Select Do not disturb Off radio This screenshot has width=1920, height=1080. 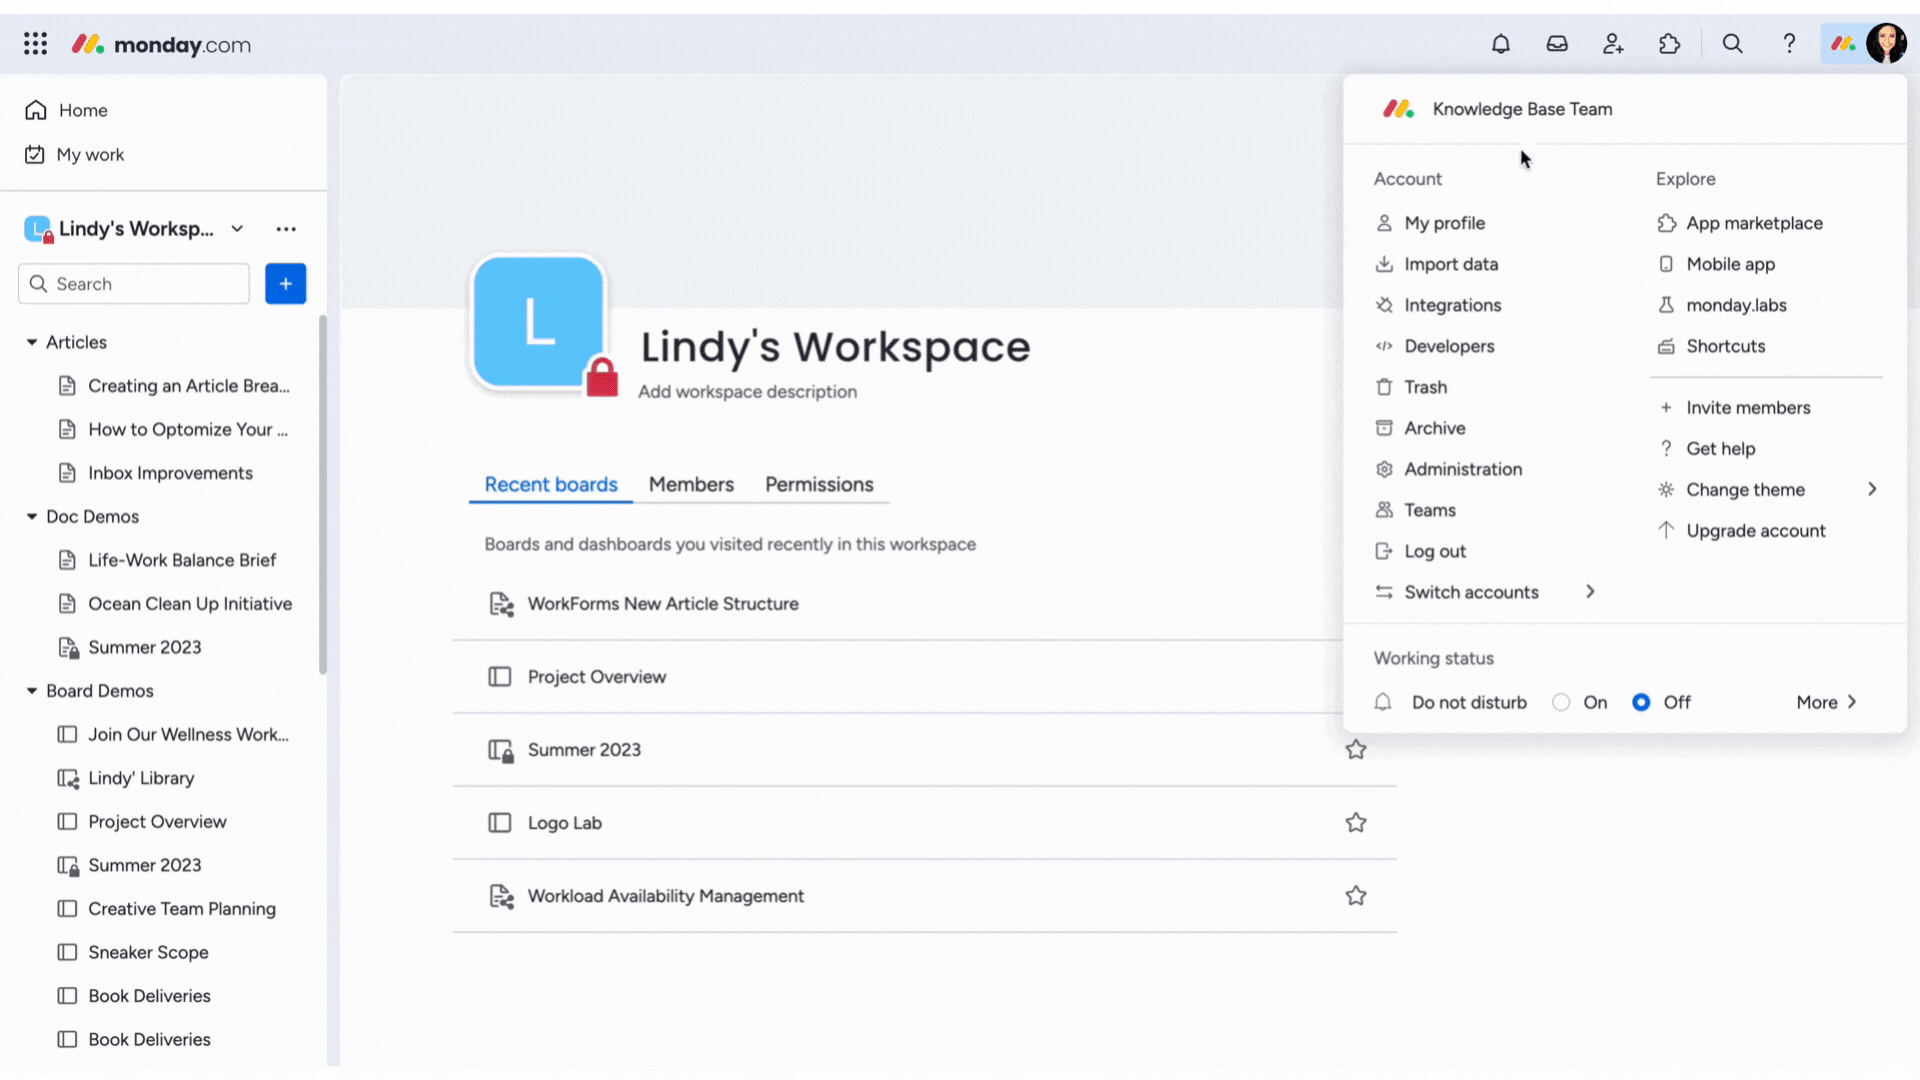(1641, 702)
